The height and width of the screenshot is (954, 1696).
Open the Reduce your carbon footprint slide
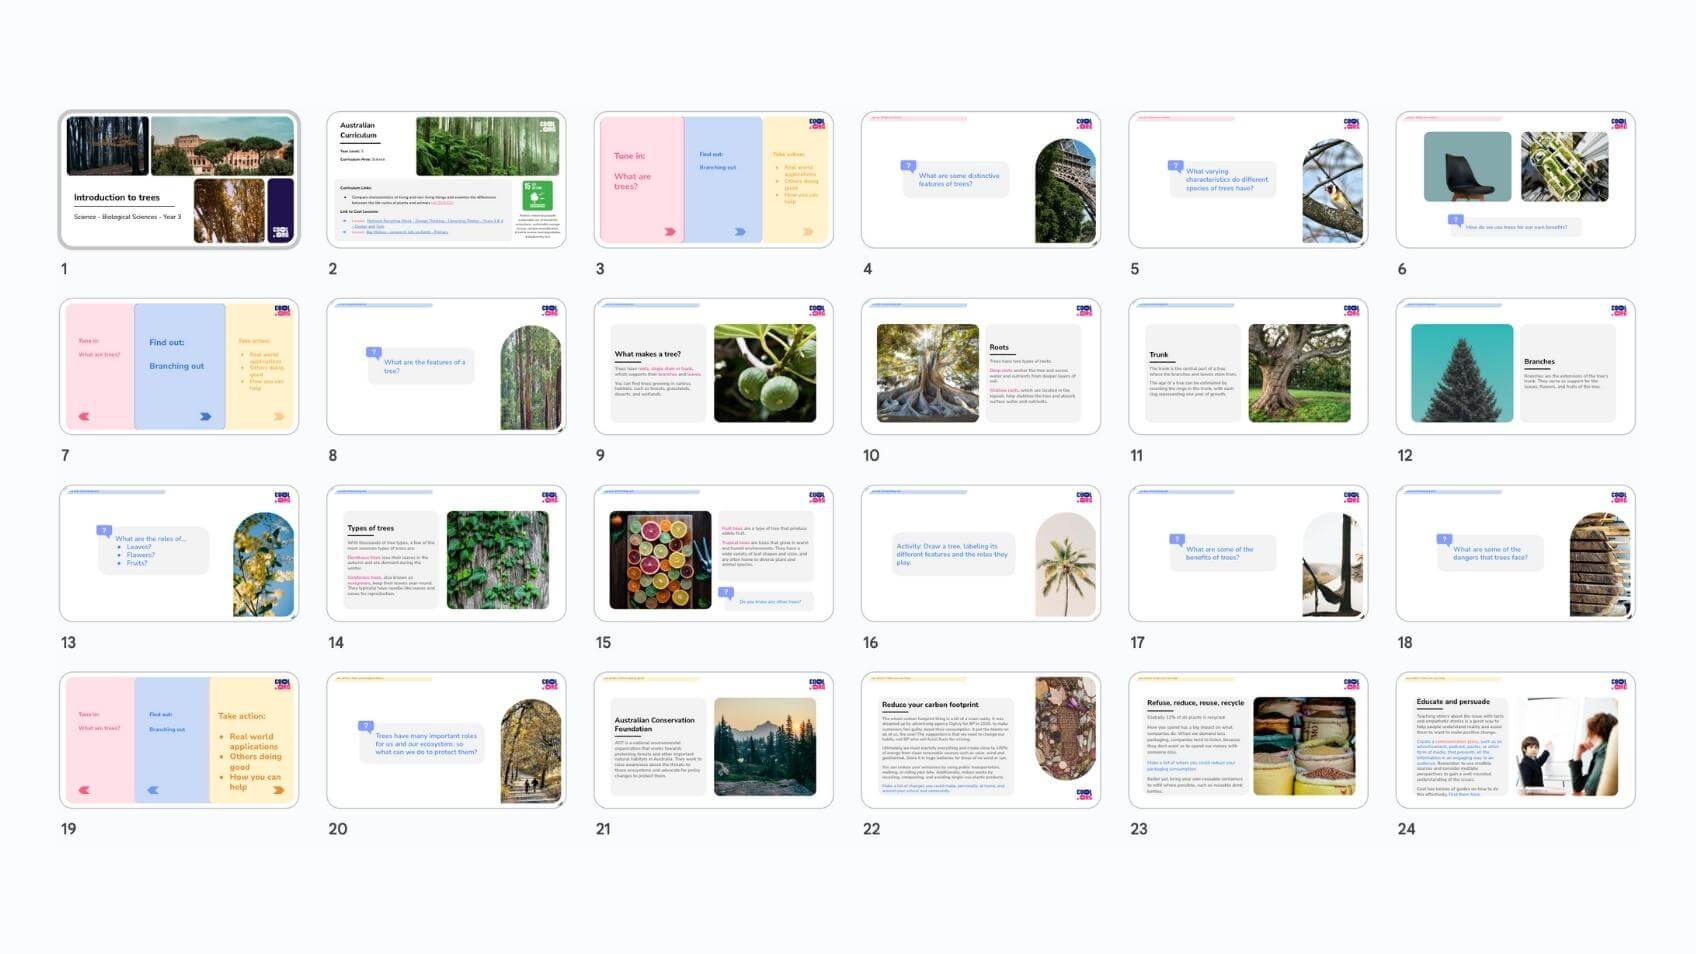pos(980,741)
